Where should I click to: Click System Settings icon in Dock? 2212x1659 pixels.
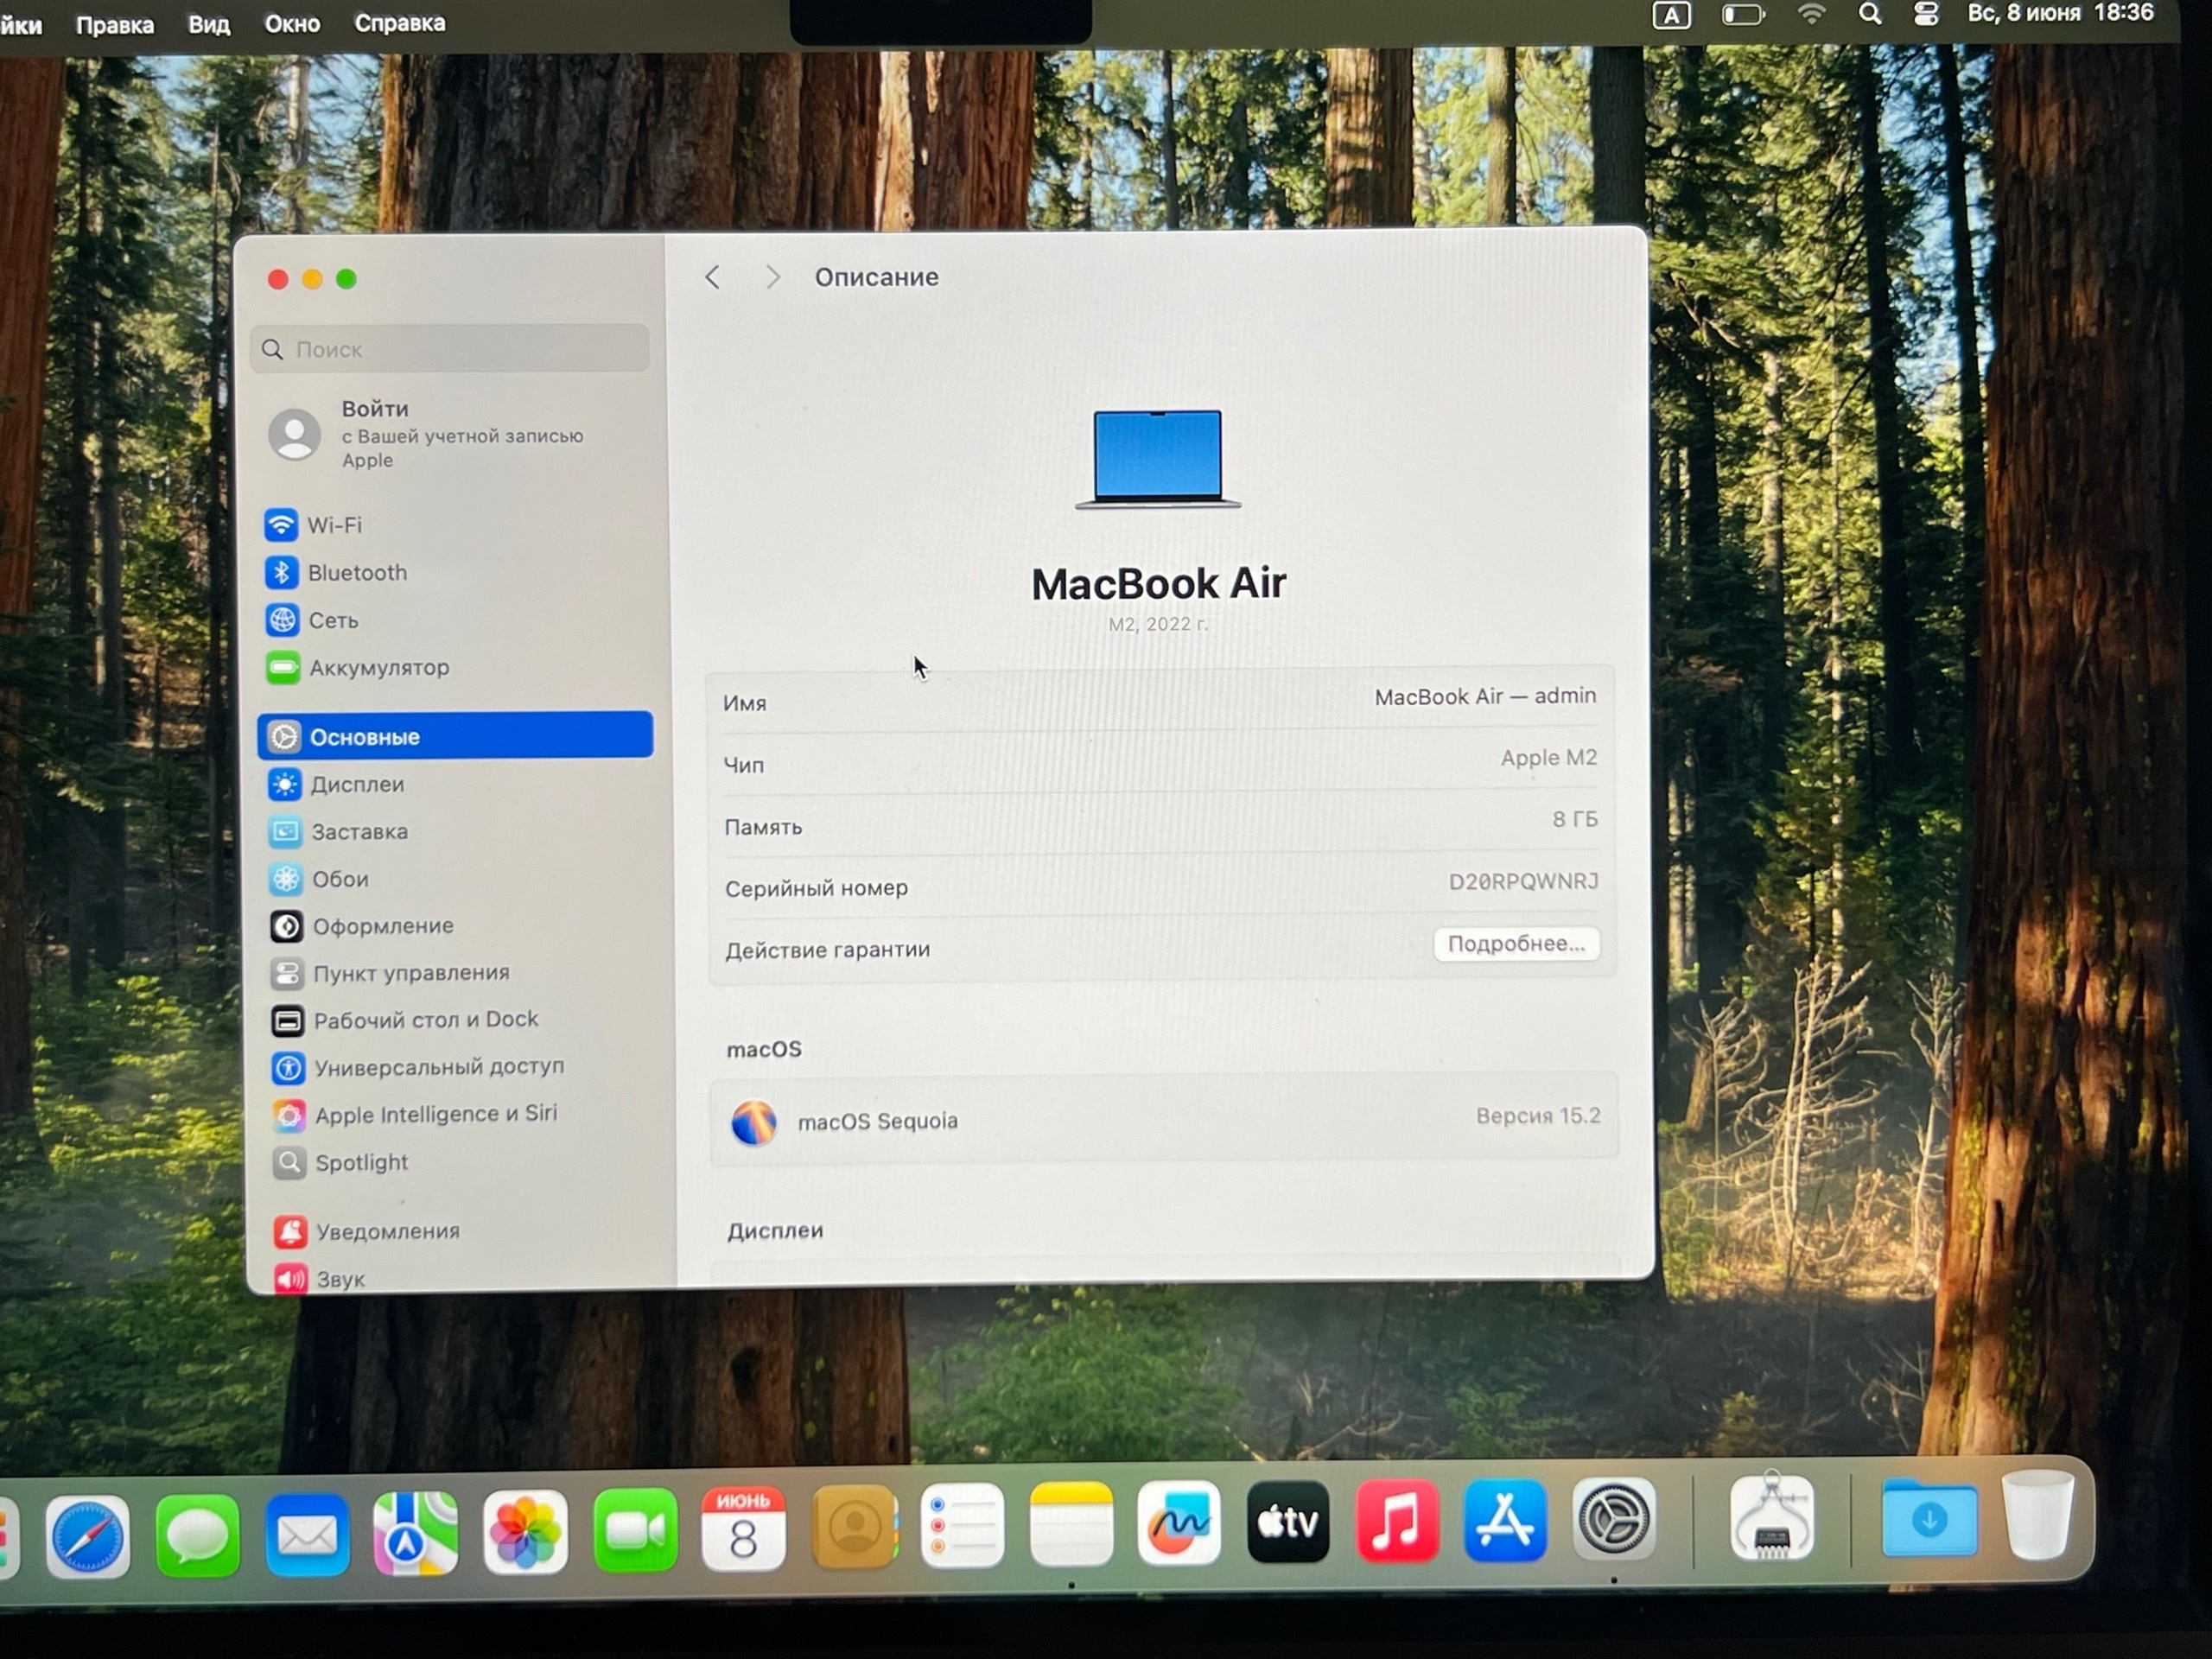tap(1614, 1518)
